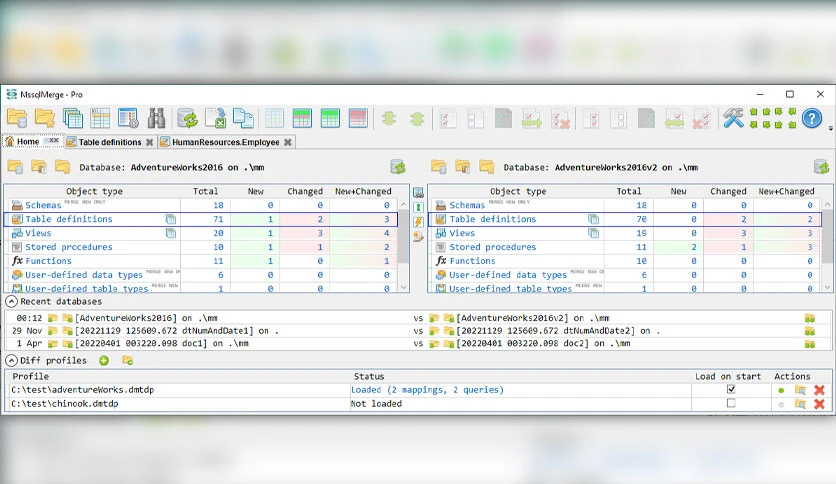This screenshot has width=836, height=484.
Task: Uncheck Load on start for adventureWorks.dmtdp
Action: pyautogui.click(x=731, y=389)
